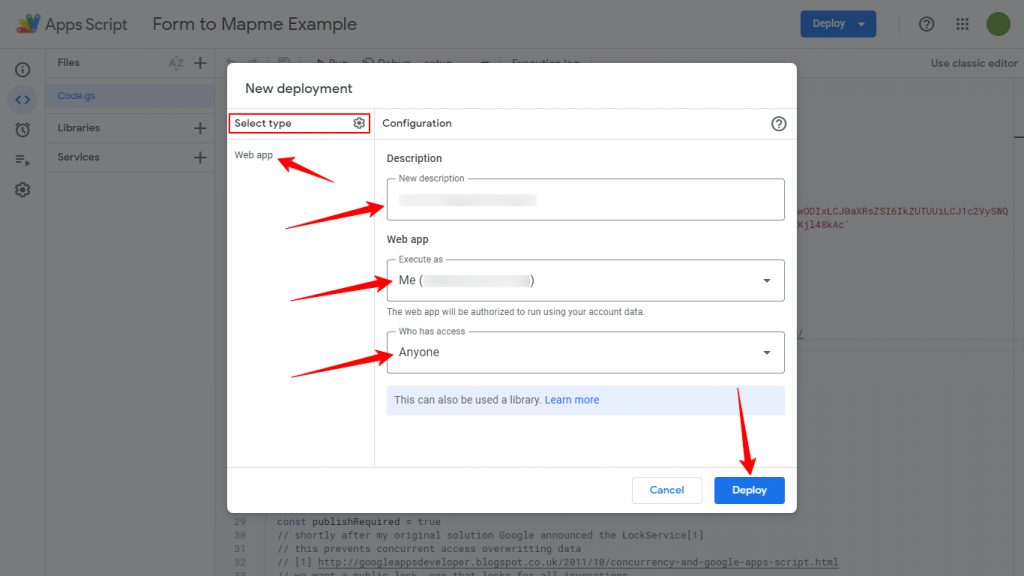Image resolution: width=1024 pixels, height=576 pixels.
Task: Switch to the code Editor sidebar icon
Action: pos(22,99)
